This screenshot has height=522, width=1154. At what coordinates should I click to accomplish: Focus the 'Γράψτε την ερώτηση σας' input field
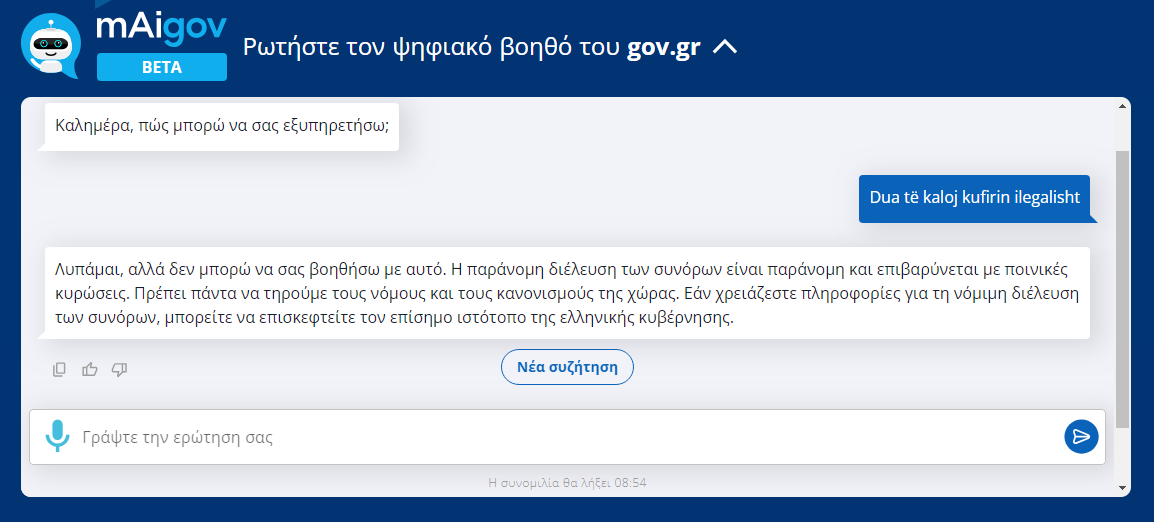coord(567,437)
